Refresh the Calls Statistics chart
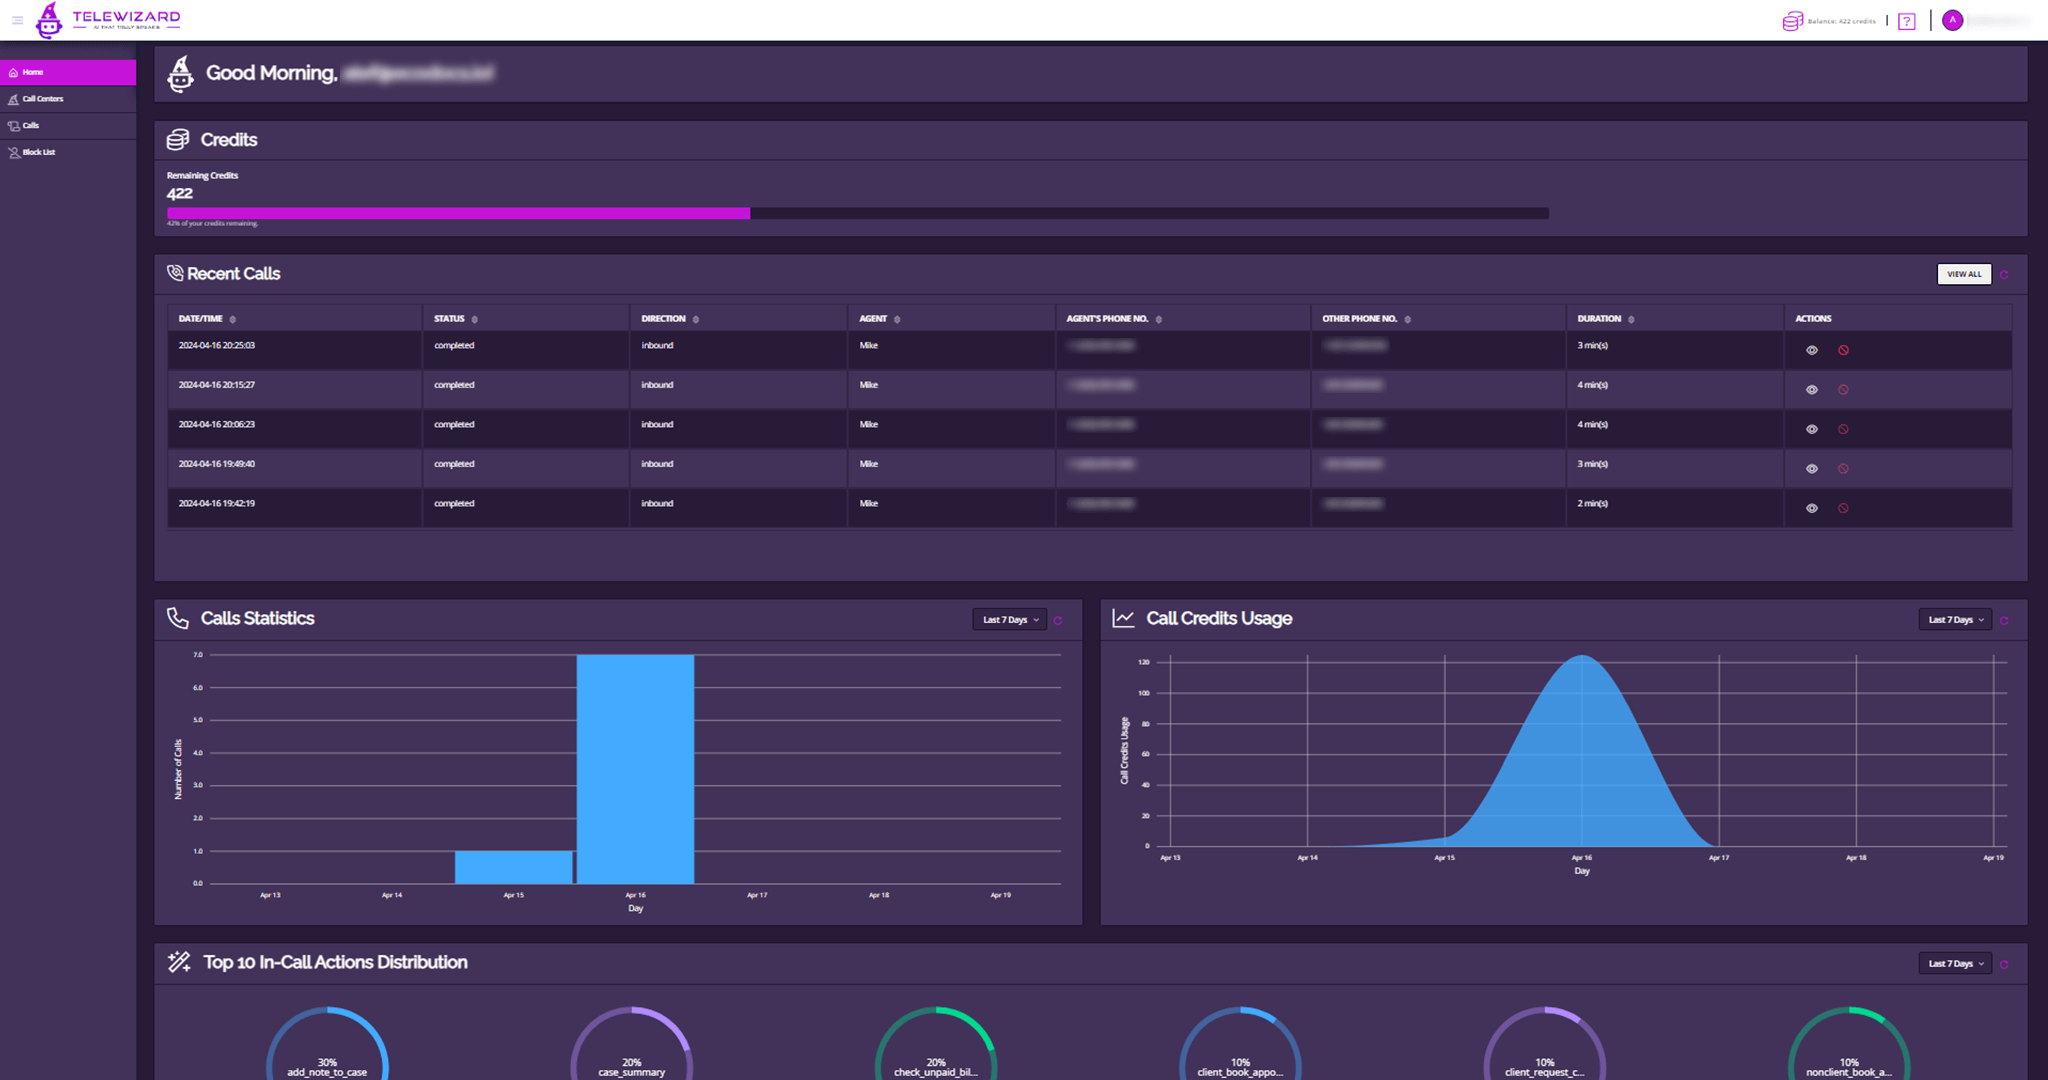The width and height of the screenshot is (2048, 1080). (x=1058, y=621)
